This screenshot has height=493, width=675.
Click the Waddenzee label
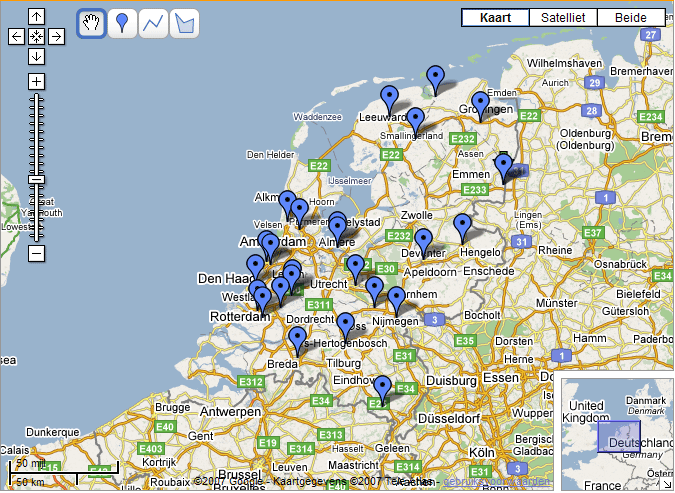coord(318,117)
